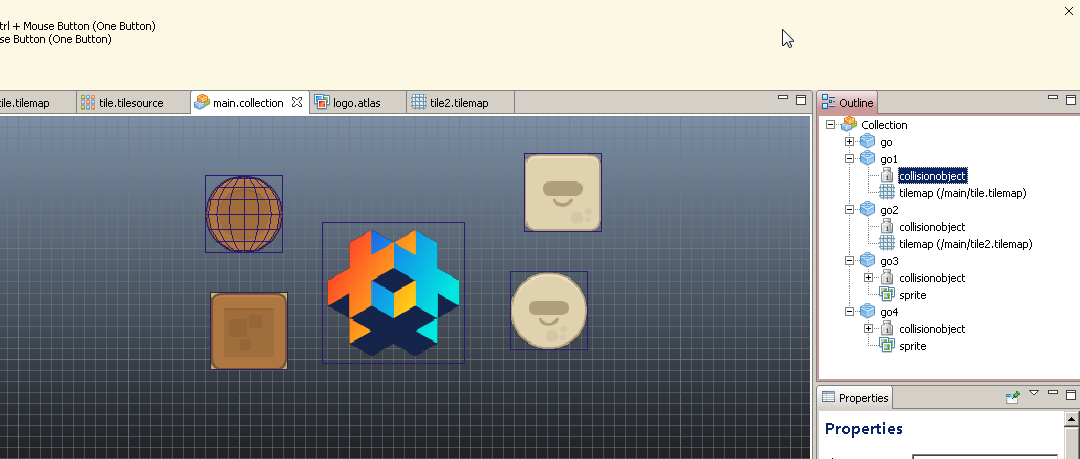The image size is (1080, 459).
Task: Click the collisionobject weight icon under go3
Action: pos(887,278)
